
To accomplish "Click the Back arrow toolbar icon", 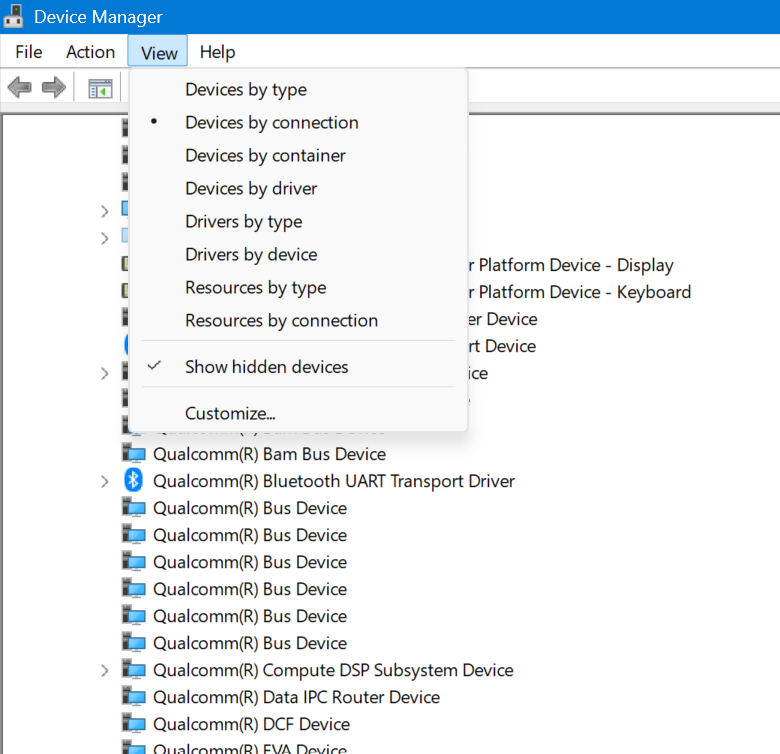I will 20,88.
